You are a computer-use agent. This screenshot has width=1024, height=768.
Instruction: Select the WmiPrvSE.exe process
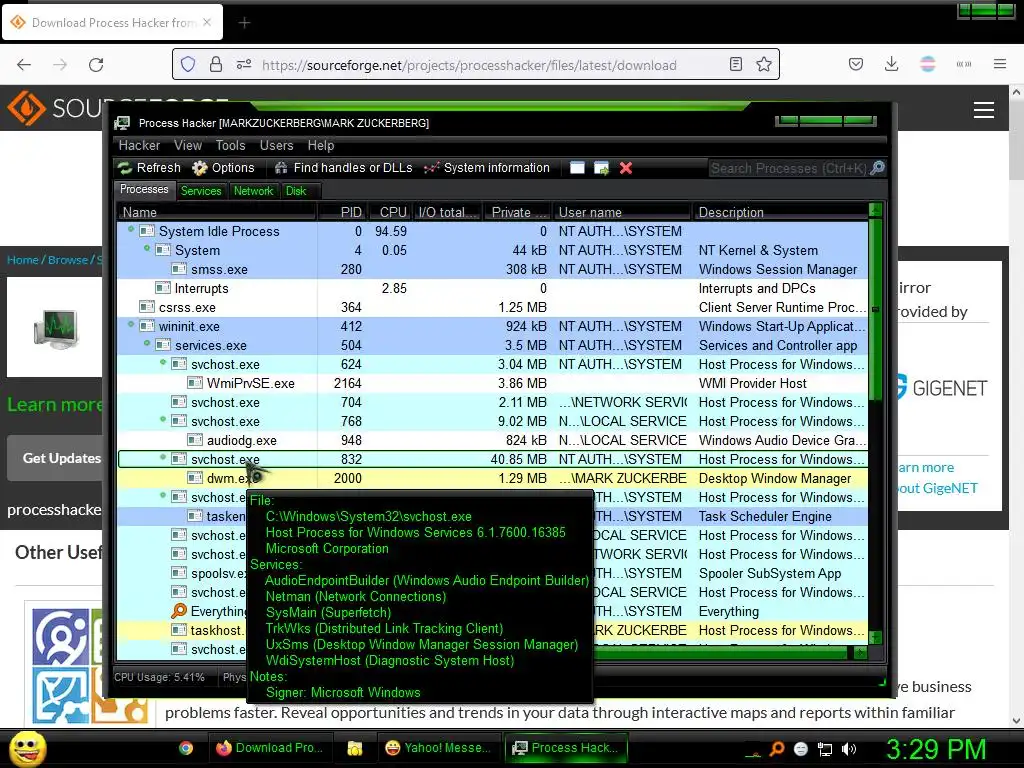click(x=492, y=383)
